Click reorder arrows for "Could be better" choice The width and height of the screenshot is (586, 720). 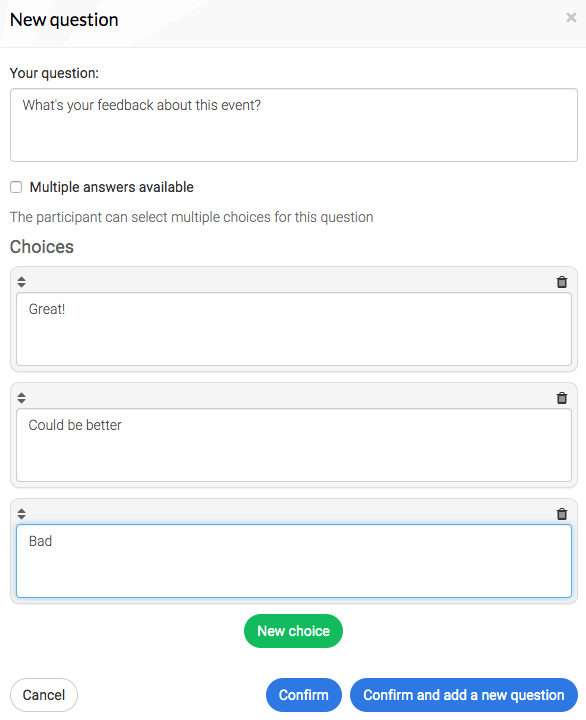22,398
